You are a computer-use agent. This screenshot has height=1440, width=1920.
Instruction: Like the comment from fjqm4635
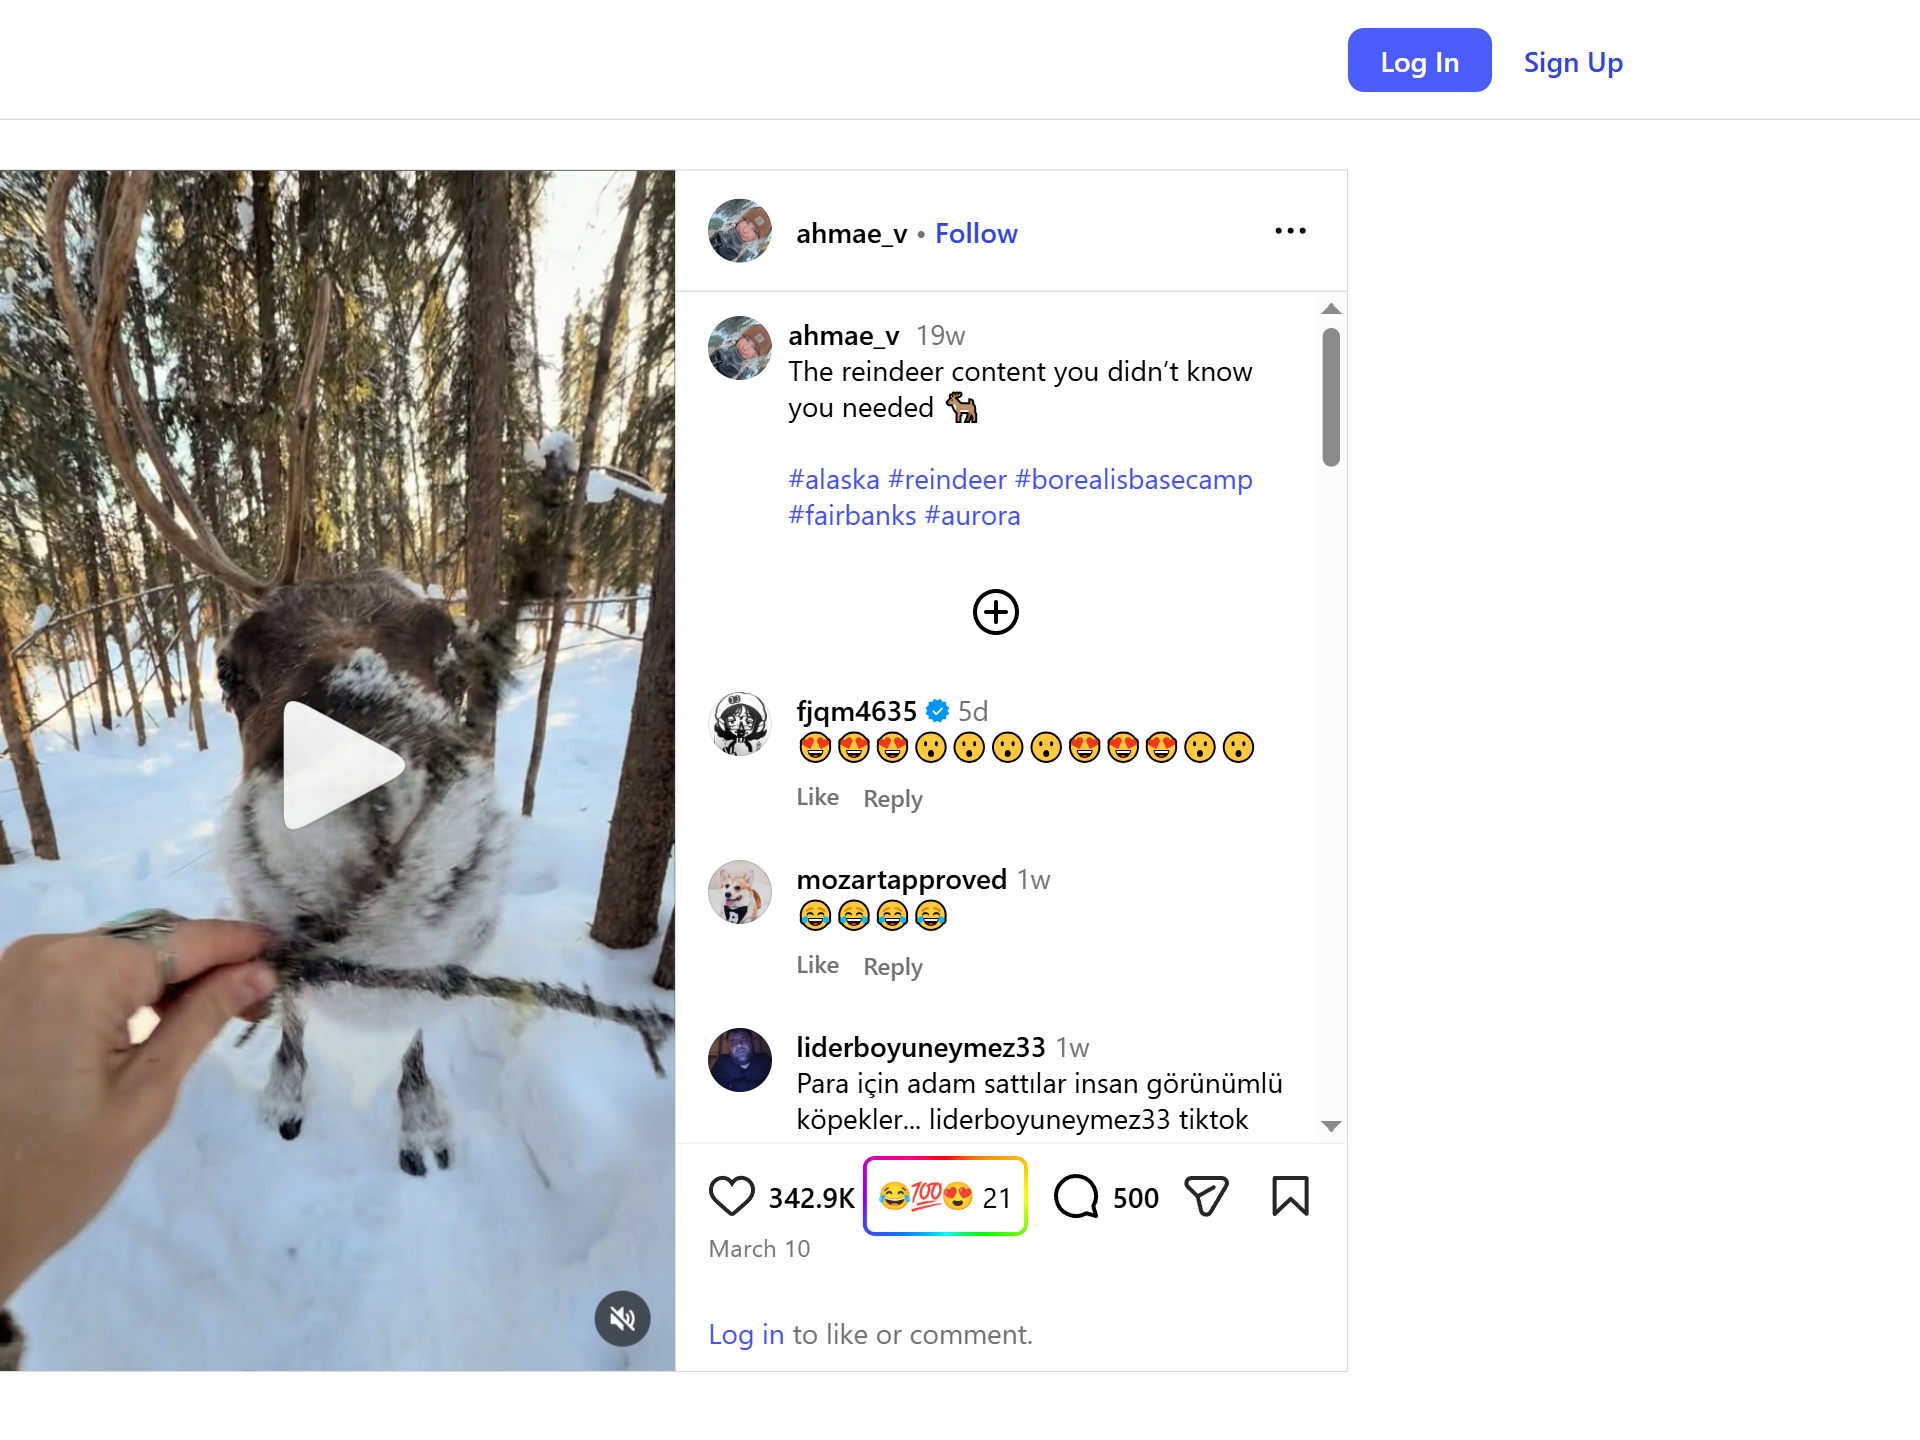coord(817,797)
